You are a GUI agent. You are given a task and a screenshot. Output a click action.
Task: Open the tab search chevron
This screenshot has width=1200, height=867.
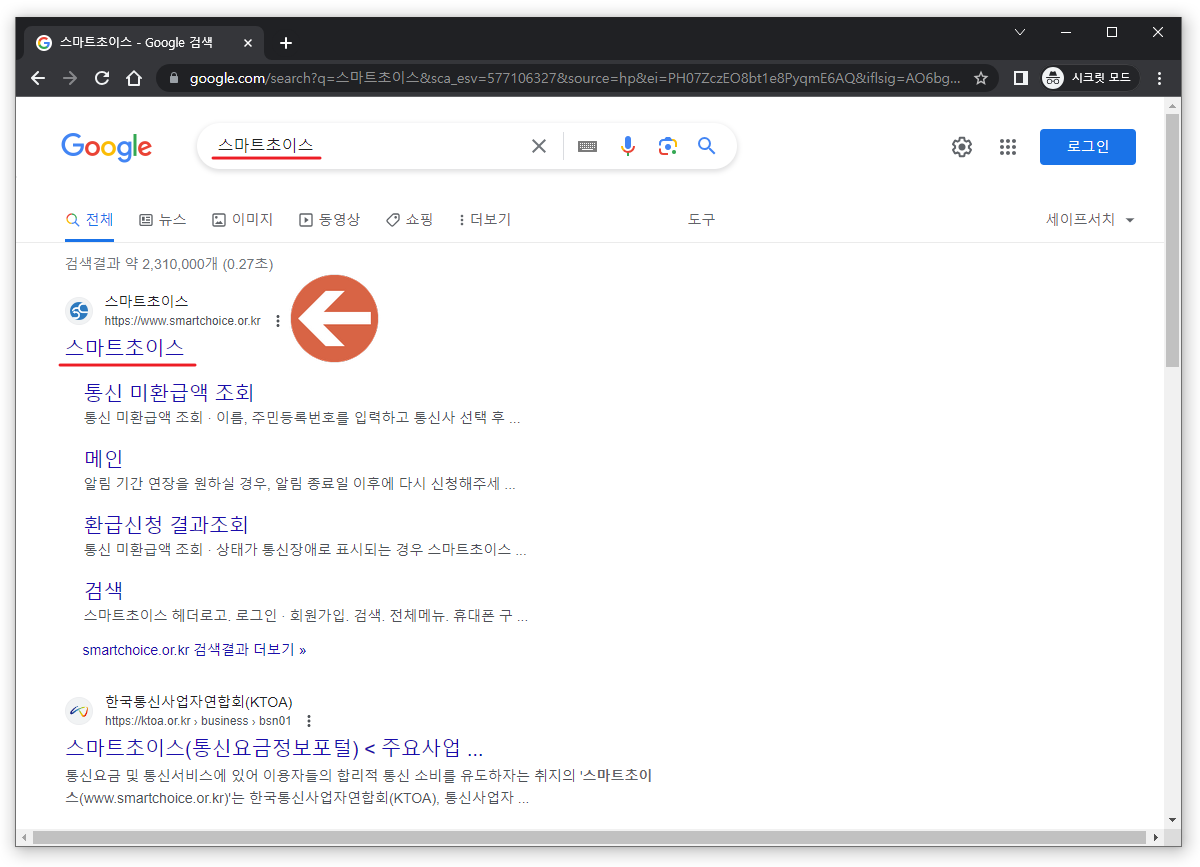[1020, 32]
